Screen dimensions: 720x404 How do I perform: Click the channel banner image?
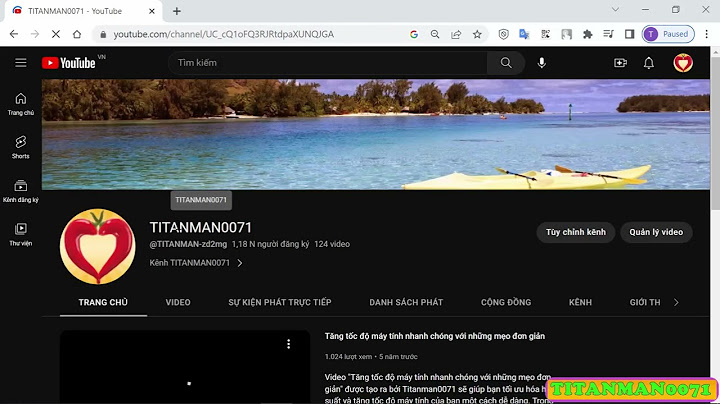point(376,135)
